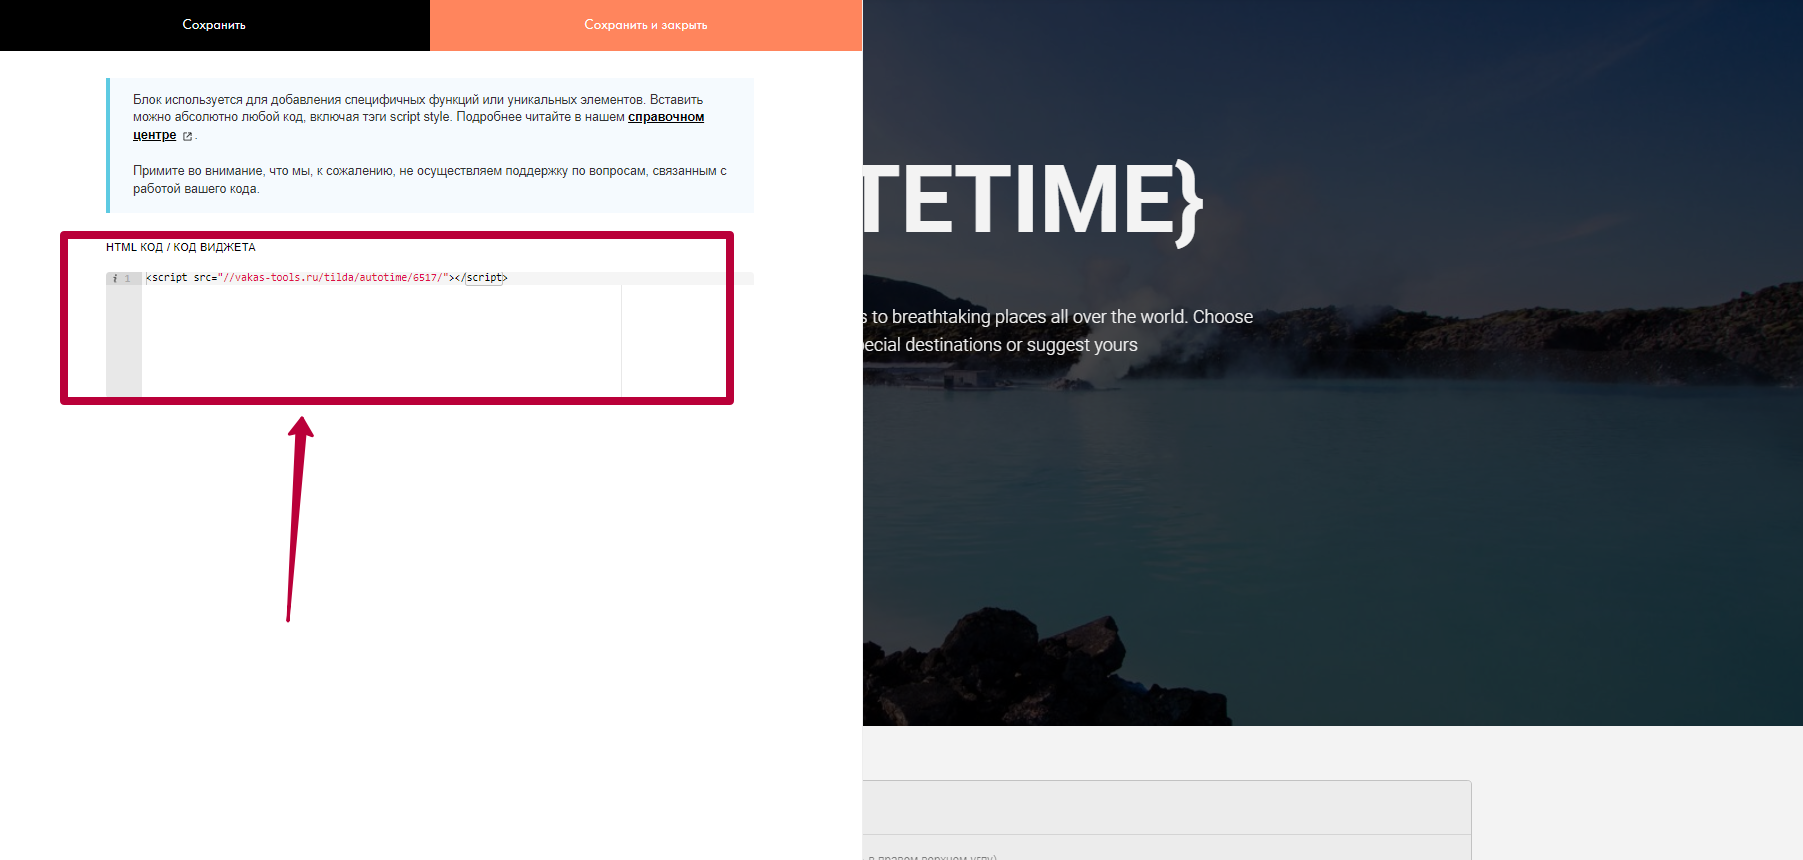Click the Примите во внимание support notice
1803x860 pixels.
click(430, 180)
